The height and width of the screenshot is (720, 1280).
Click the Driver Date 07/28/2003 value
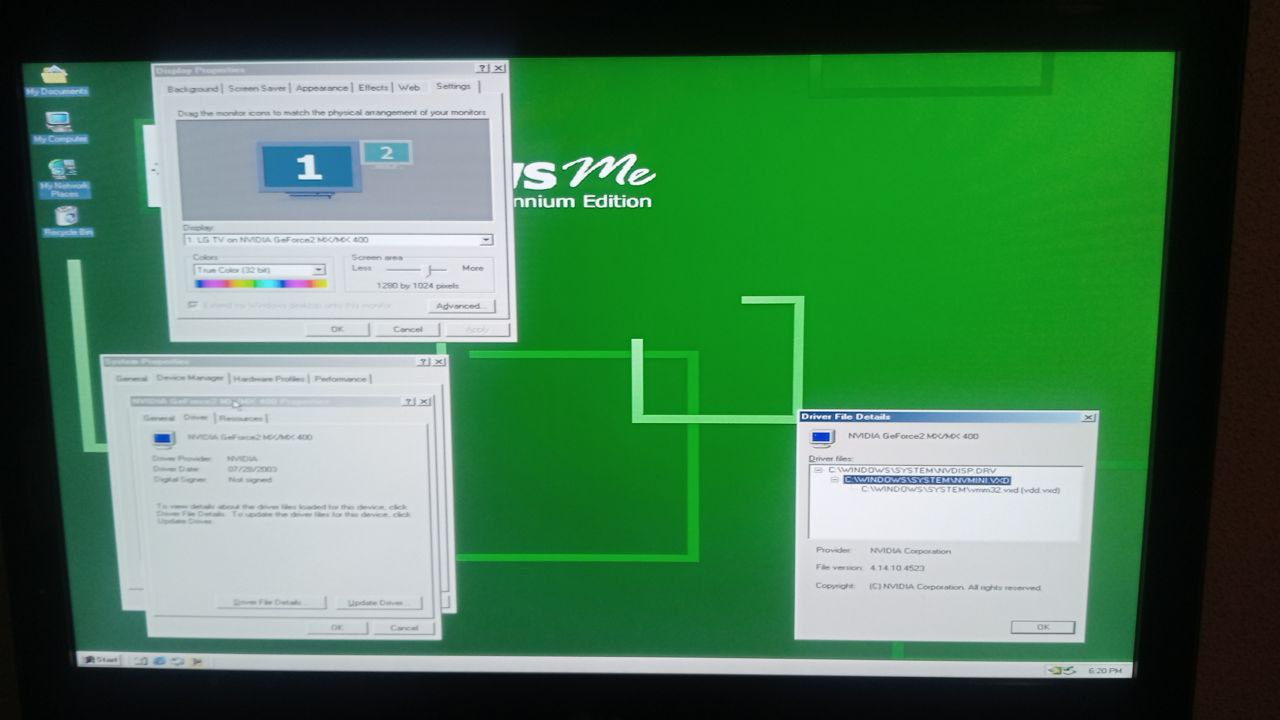point(252,469)
